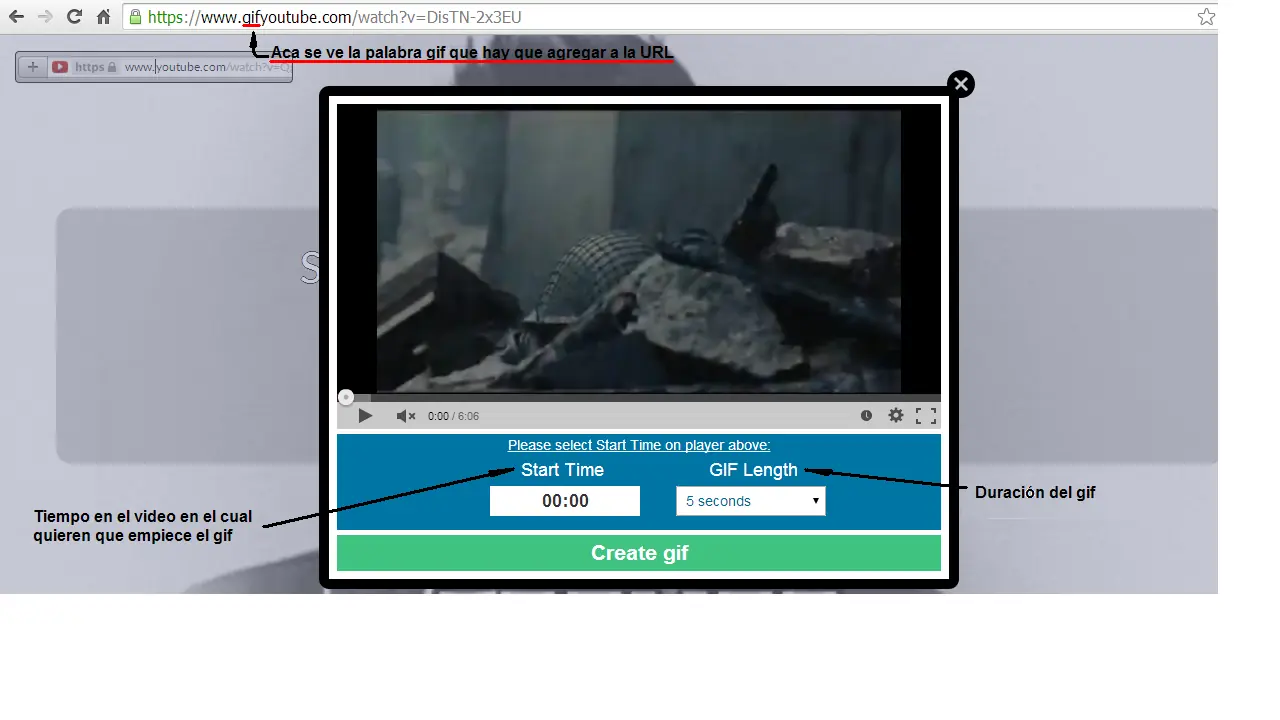Viewport: 1280px width, 720px height.
Task: Click the browser refresh icon
Action: 72,16
